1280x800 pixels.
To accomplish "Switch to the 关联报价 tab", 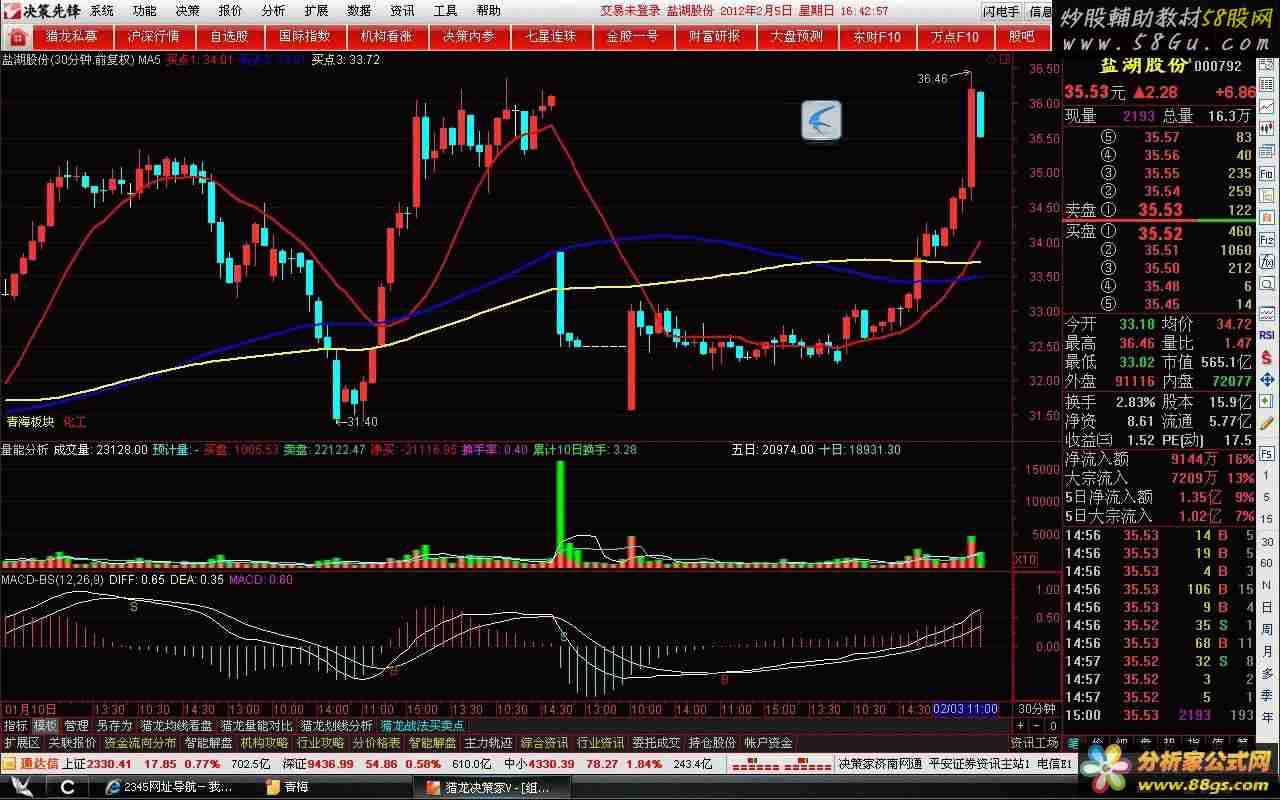I will click(72, 742).
